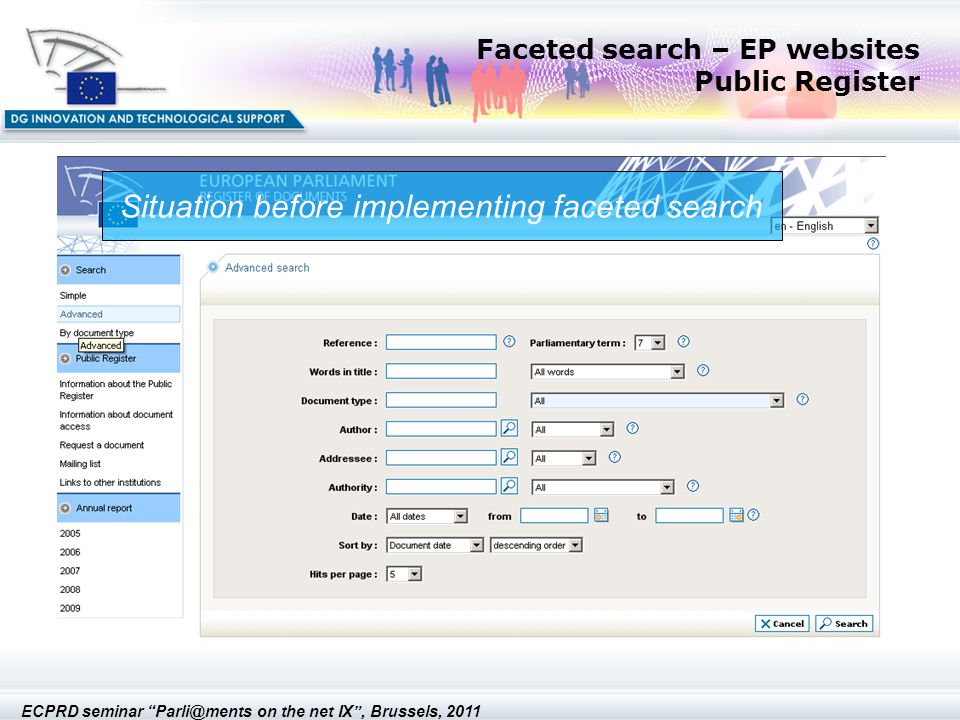Image resolution: width=960 pixels, height=720 pixels.
Task: Click the 'from' date input field
Action: coord(554,516)
